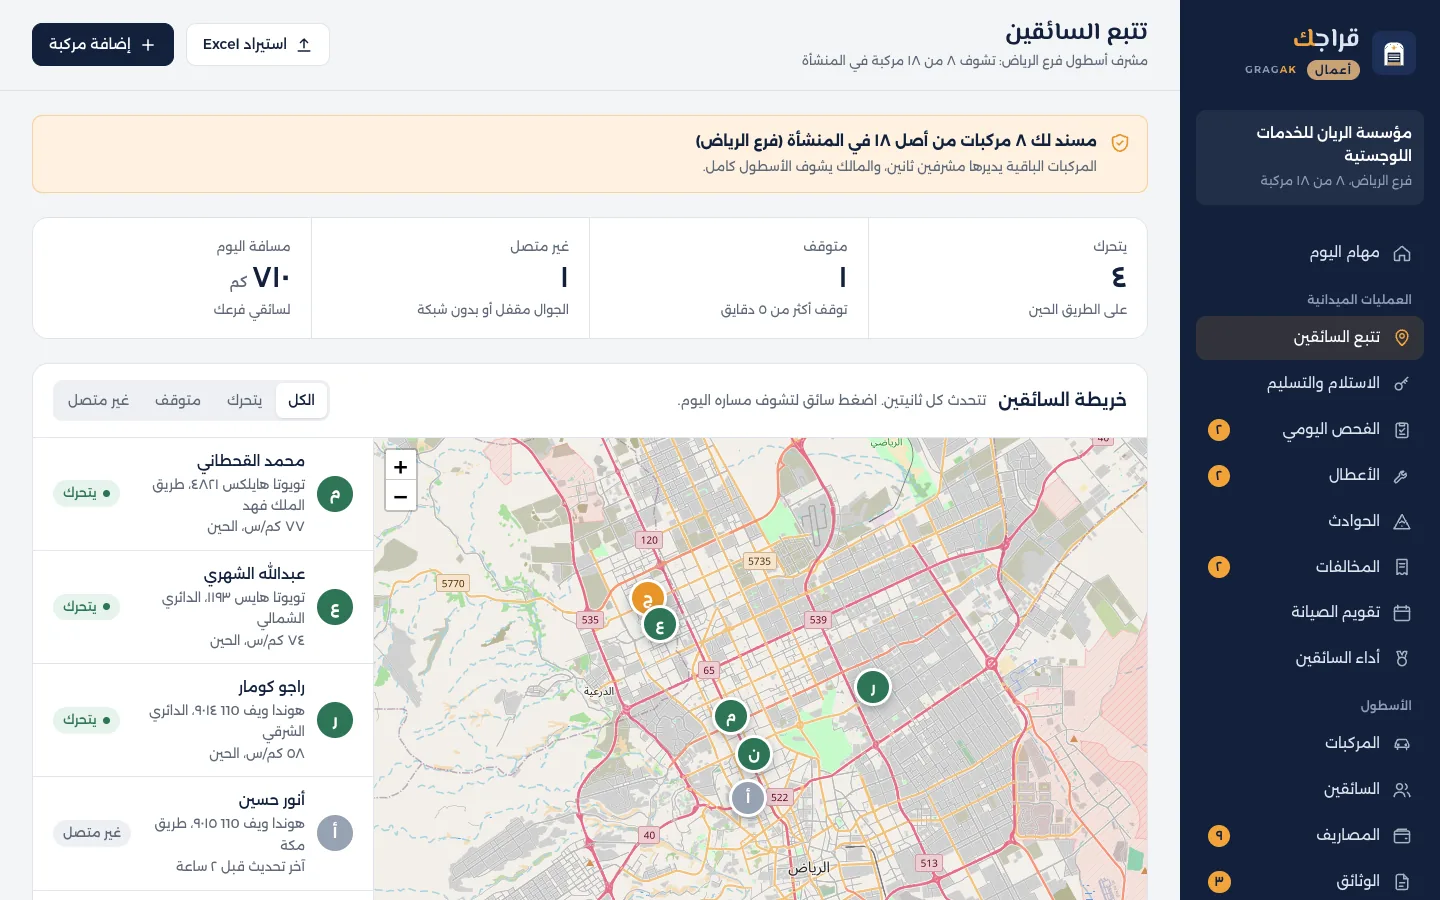Click the أعمال badge beside GRAGAK
The height and width of the screenshot is (900, 1440).
[1333, 70]
